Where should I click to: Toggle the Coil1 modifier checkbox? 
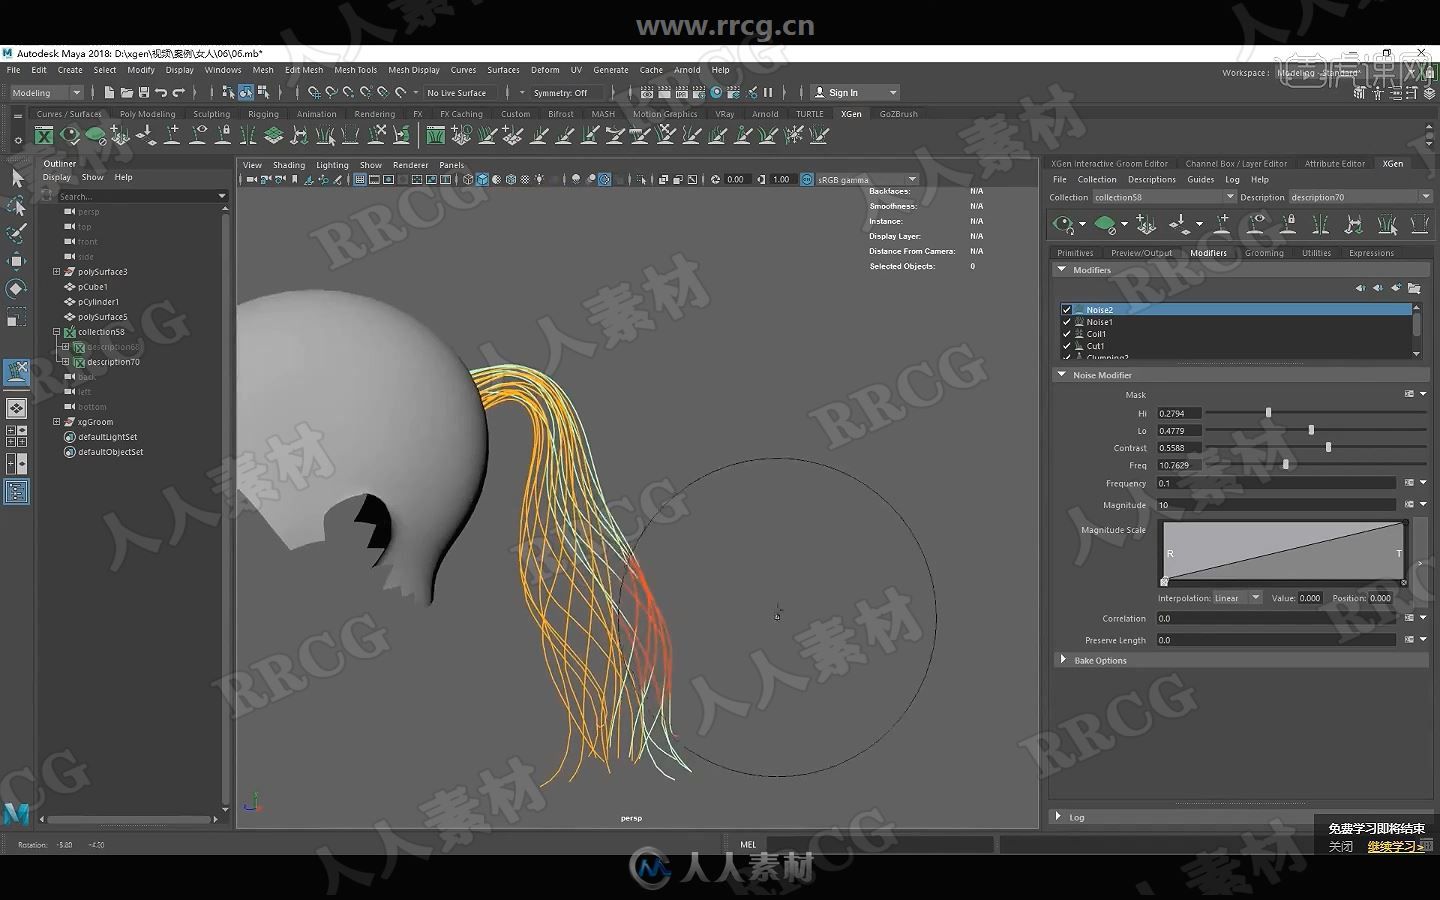[x=1066, y=334]
